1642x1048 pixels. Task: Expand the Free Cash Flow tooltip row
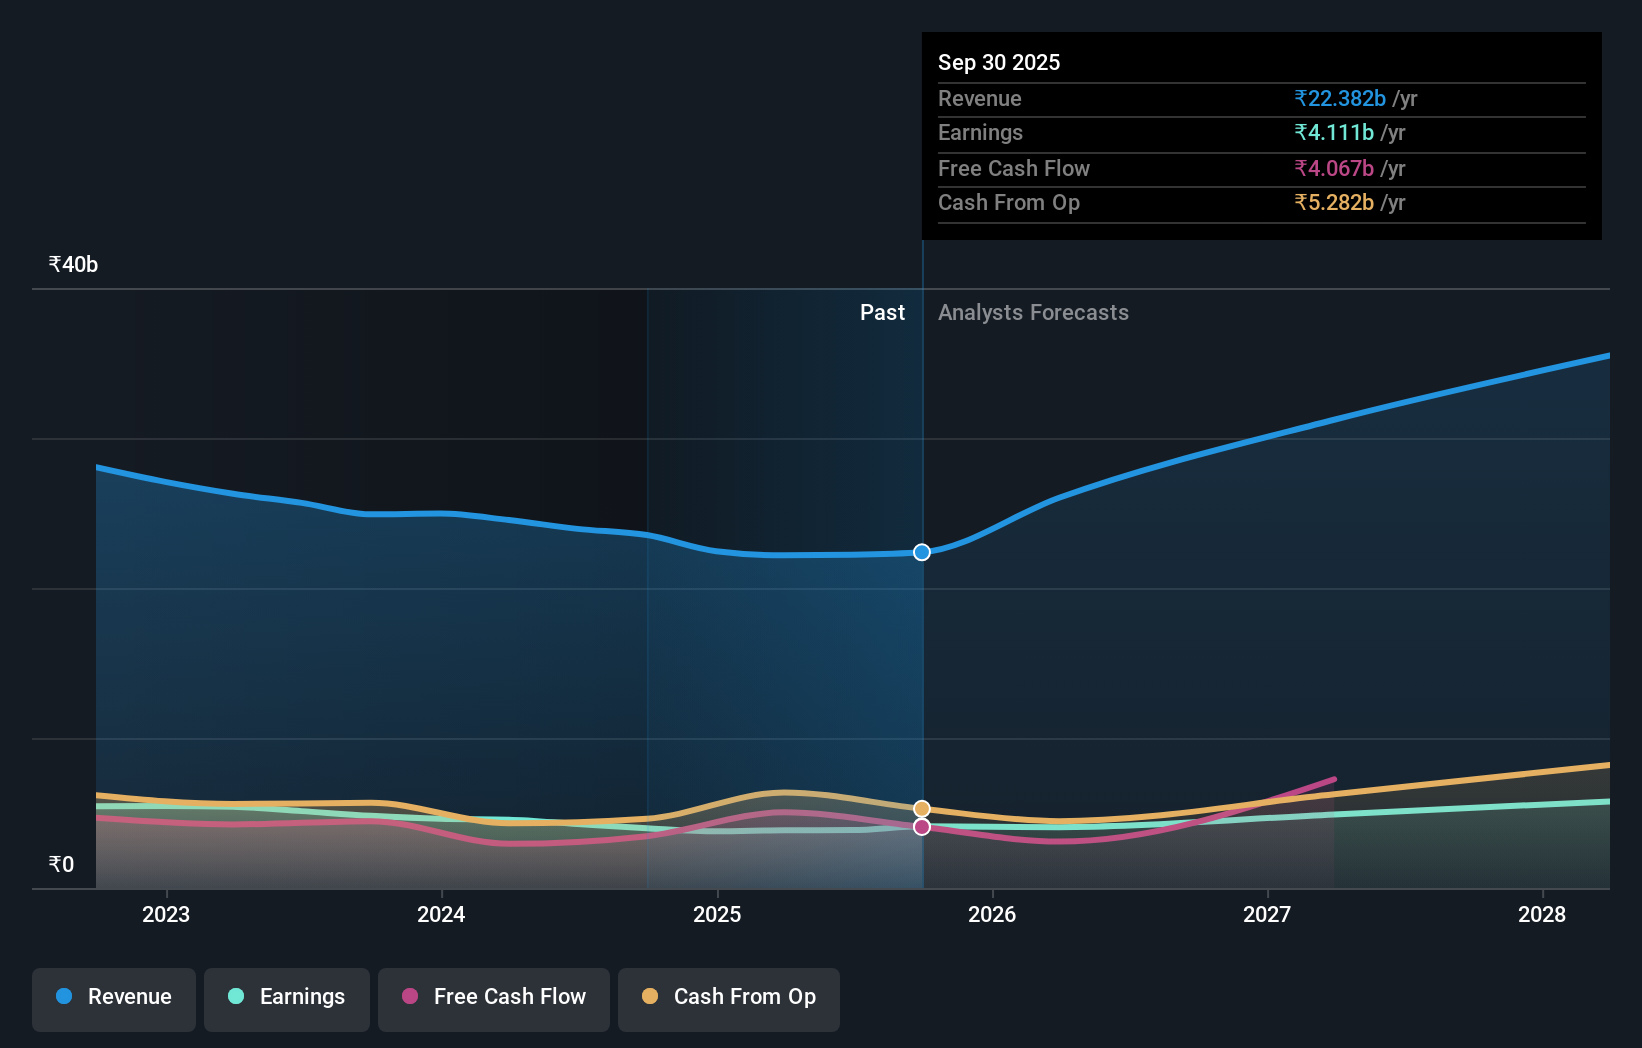click(x=1262, y=168)
